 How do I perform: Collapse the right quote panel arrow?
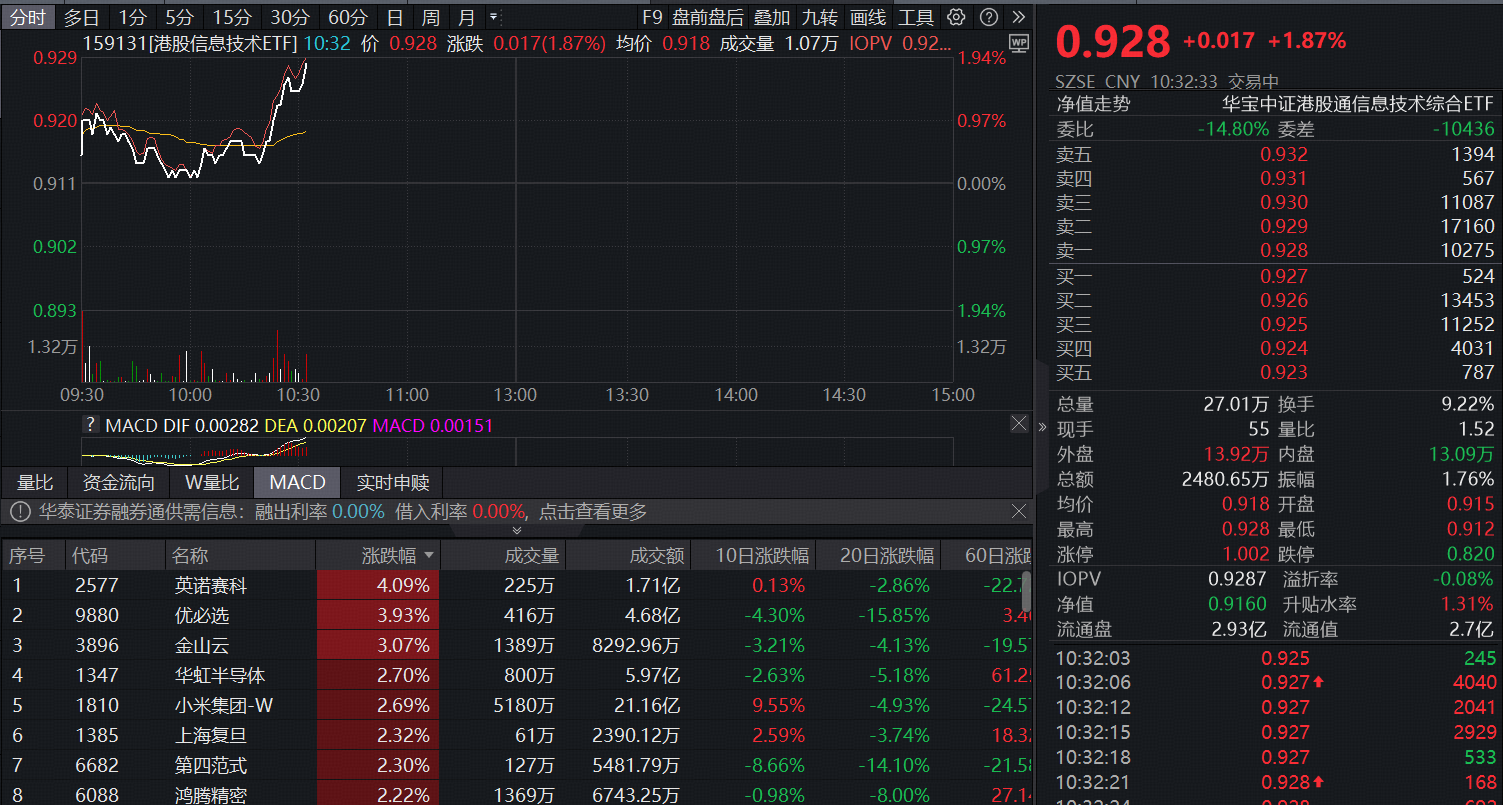[x=1043, y=427]
